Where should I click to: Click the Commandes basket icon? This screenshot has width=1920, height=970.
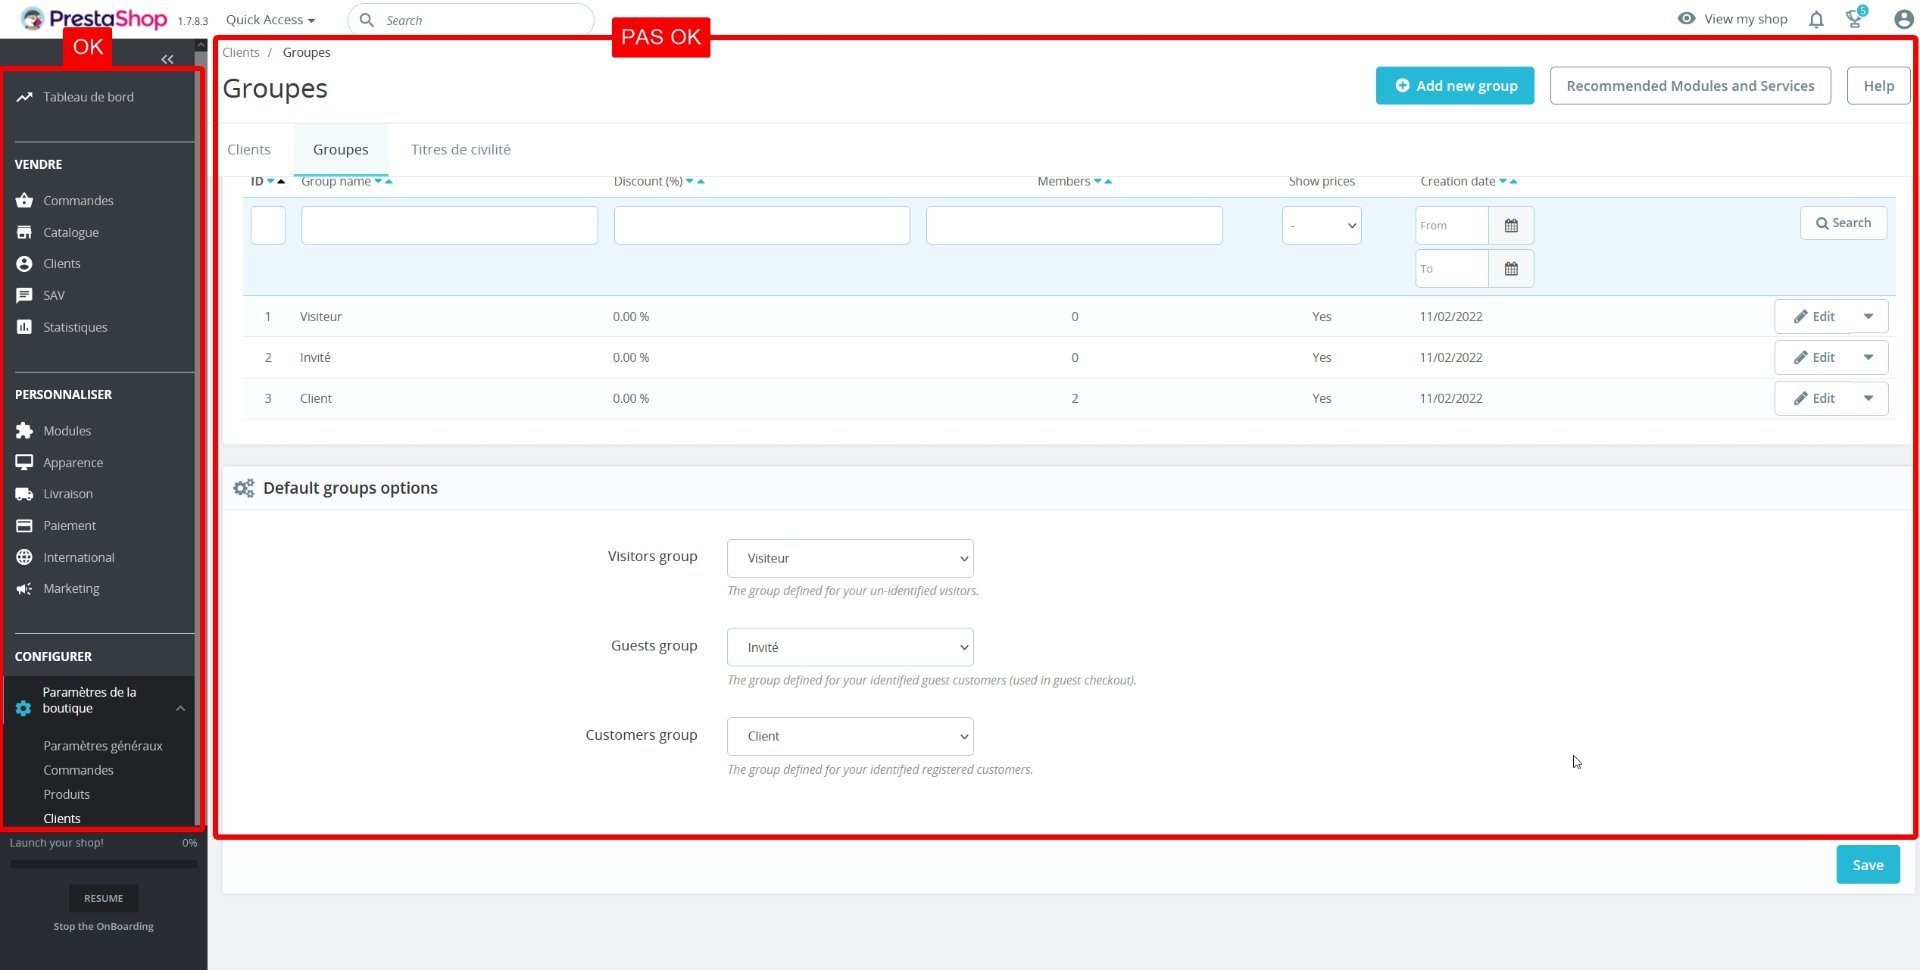(x=24, y=201)
